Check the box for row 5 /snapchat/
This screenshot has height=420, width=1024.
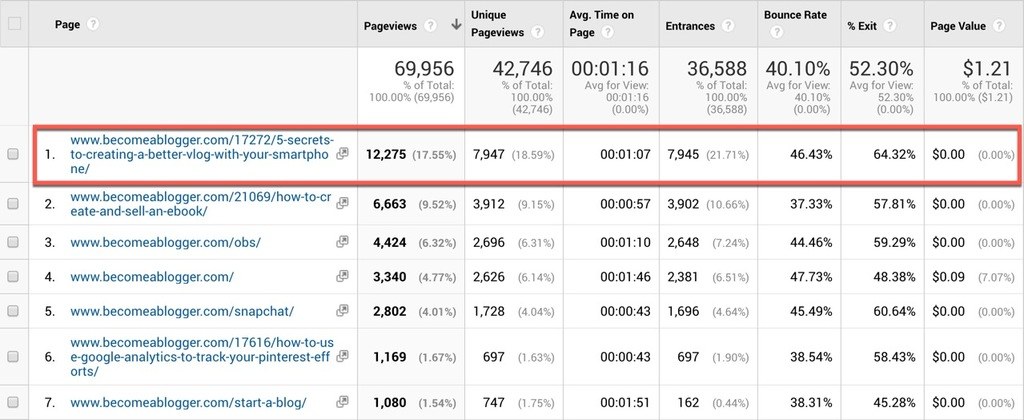[12, 312]
